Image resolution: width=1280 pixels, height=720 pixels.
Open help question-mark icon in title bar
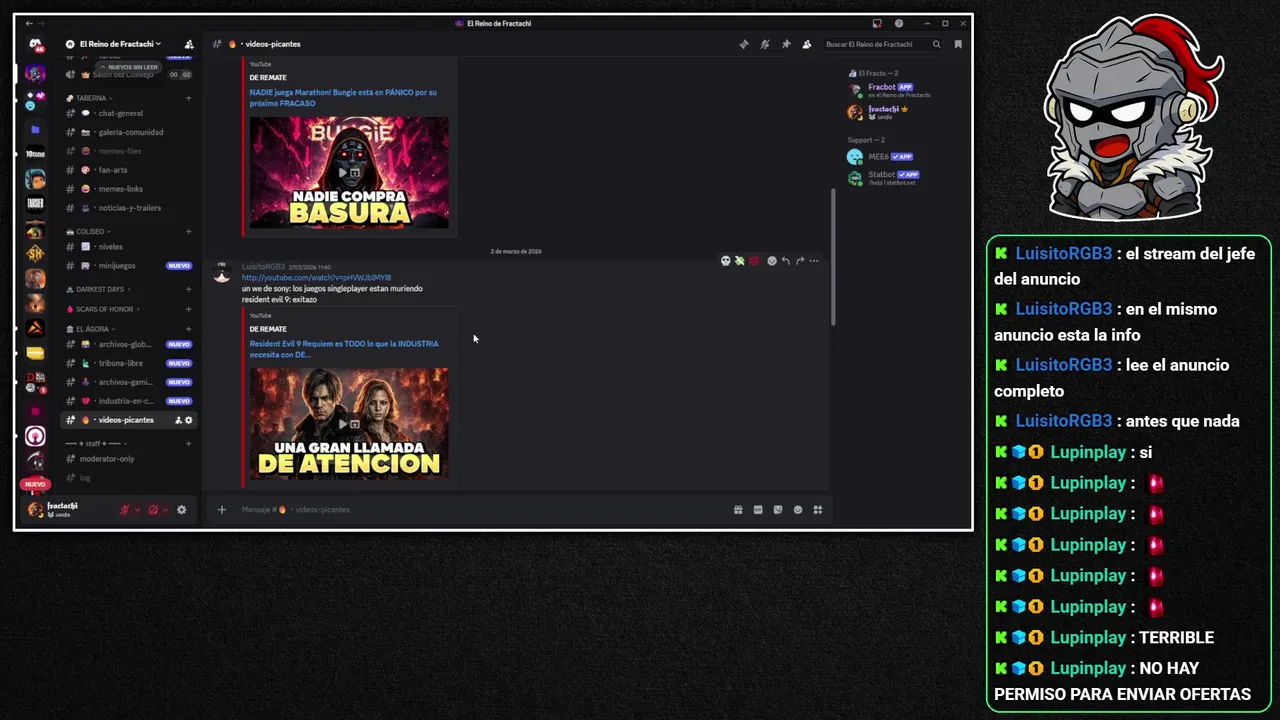click(x=899, y=23)
